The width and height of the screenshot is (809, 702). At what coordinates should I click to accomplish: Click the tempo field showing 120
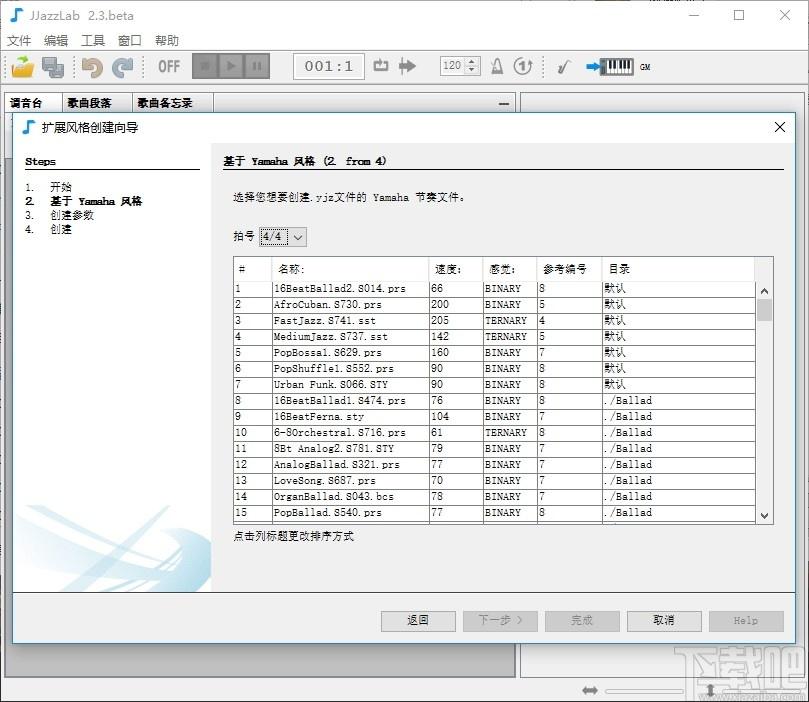[x=452, y=66]
